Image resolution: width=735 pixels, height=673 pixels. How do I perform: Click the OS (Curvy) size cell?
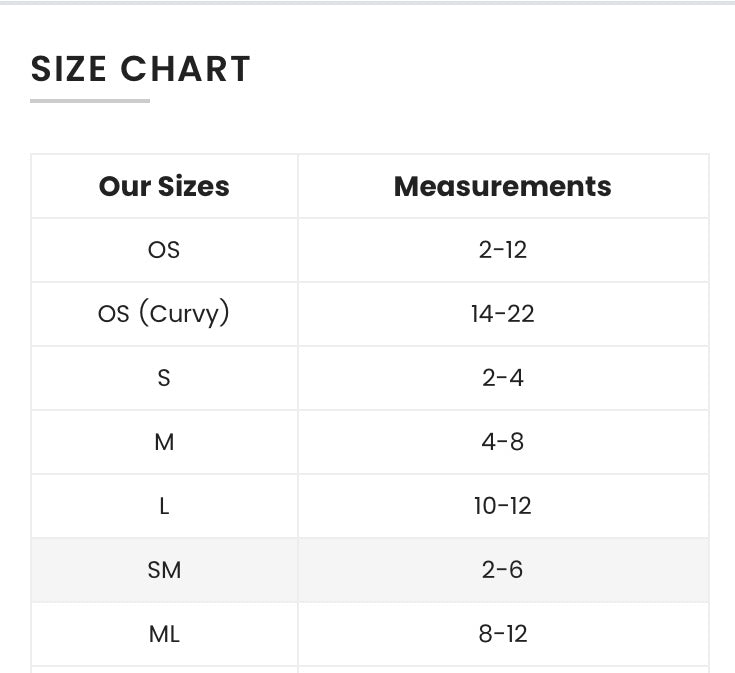tap(164, 314)
